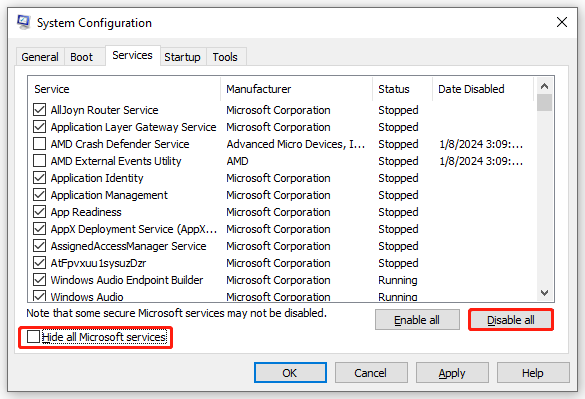The image size is (585, 399).
Task: Select 'AtFpvxuu1sysuzDzr' service name
Action: [98, 263]
